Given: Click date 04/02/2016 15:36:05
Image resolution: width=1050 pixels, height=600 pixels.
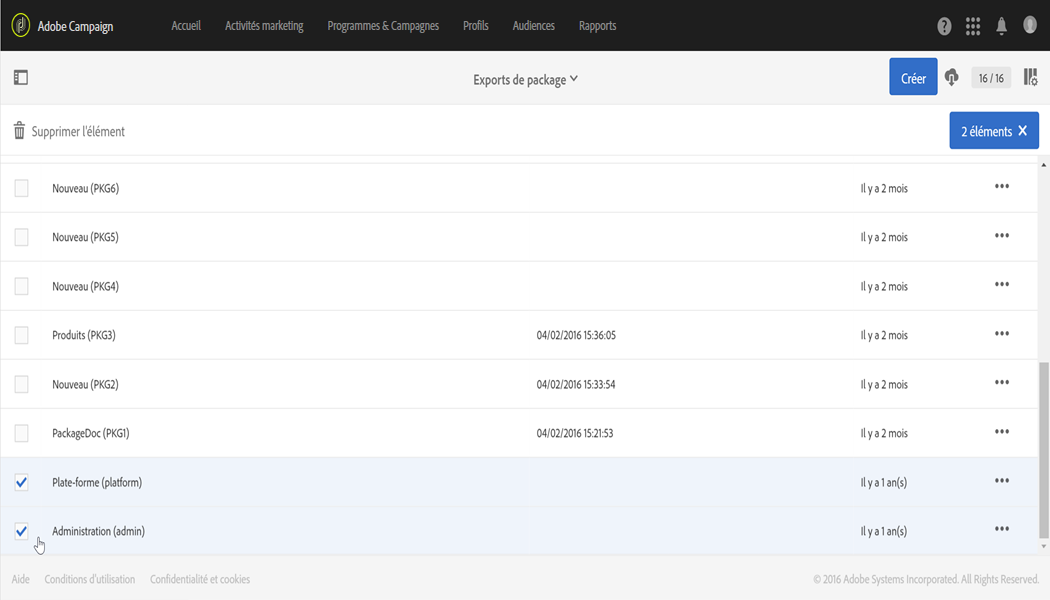Looking at the screenshot, I should point(576,335).
